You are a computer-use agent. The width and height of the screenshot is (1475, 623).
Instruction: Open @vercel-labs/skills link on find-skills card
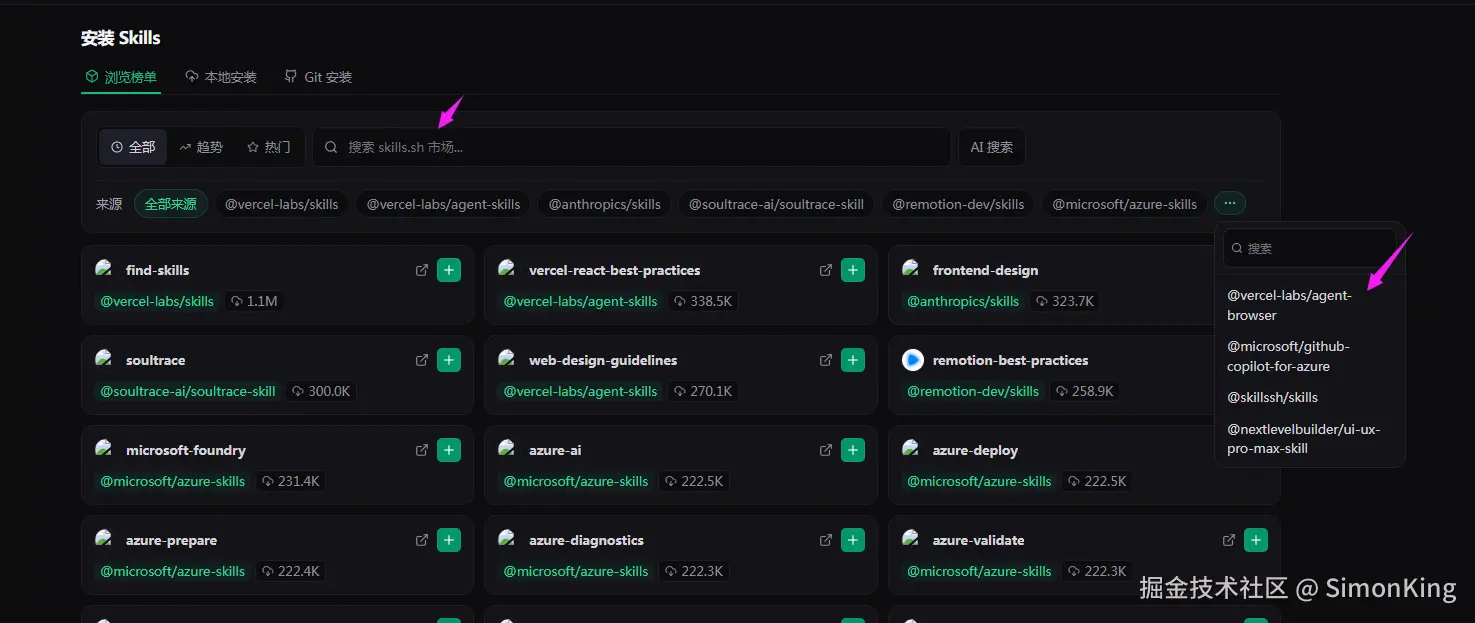[x=157, y=301]
